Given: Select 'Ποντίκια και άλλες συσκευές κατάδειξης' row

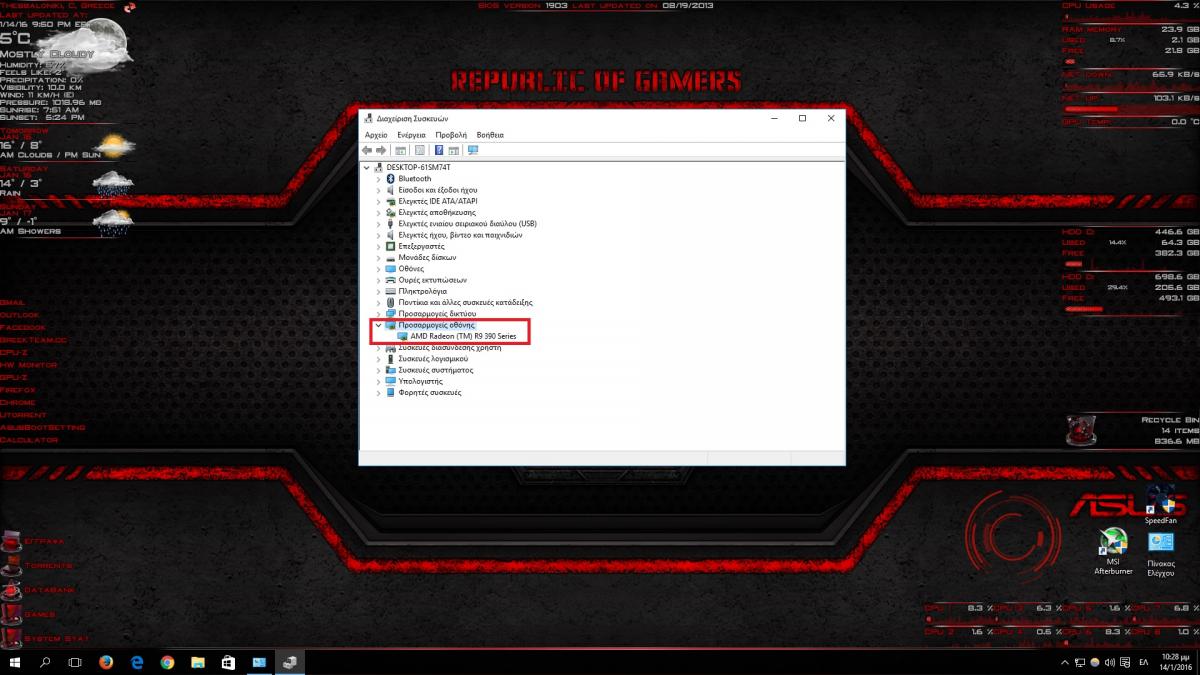Looking at the screenshot, I should click(465, 302).
